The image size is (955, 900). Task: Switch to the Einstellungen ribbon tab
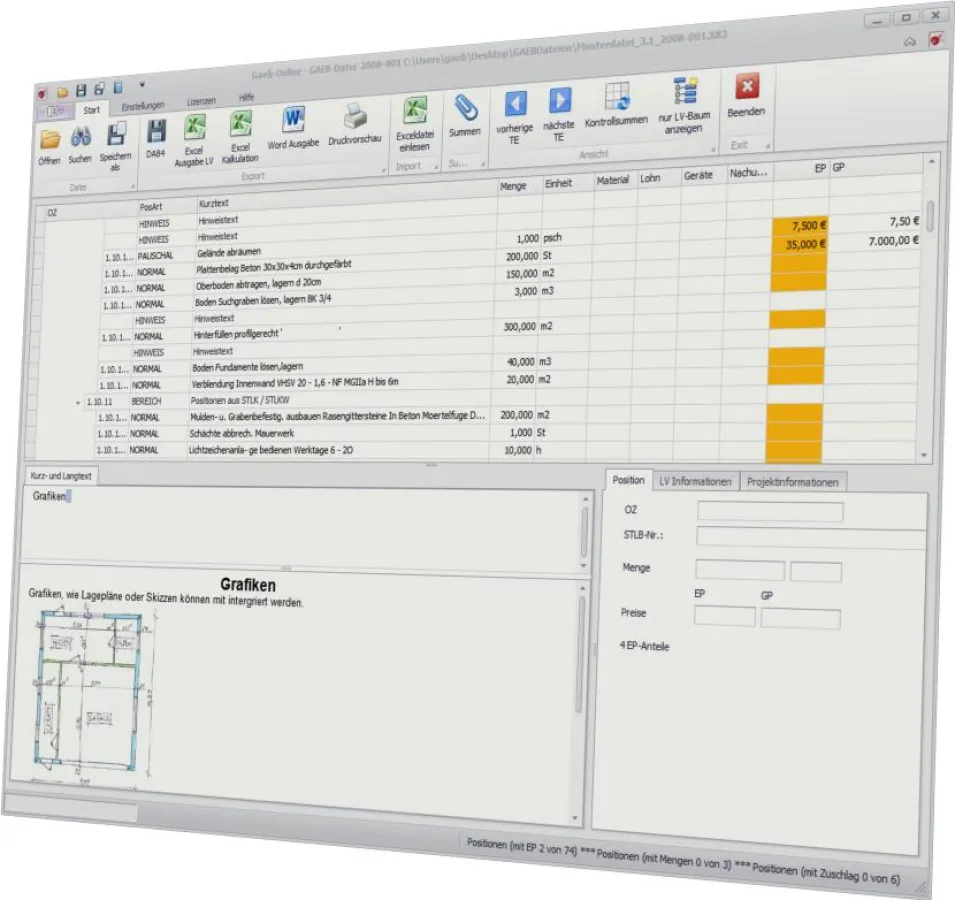pos(142,106)
